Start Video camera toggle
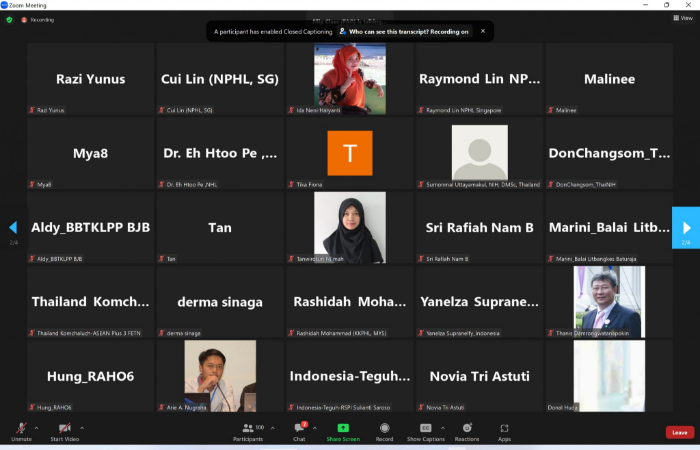The width and height of the screenshot is (700, 450). point(65,430)
